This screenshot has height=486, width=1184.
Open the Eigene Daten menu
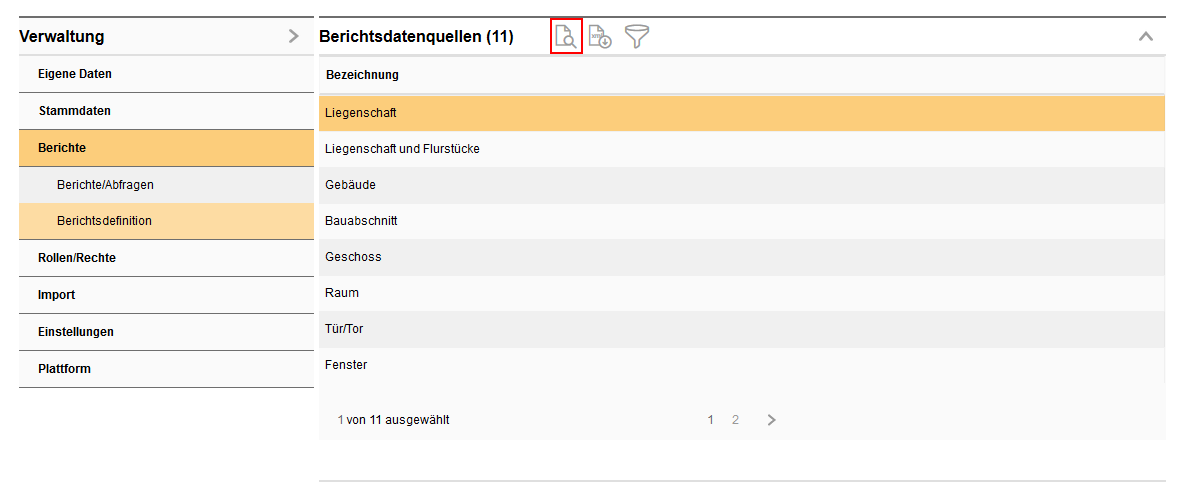(75, 74)
